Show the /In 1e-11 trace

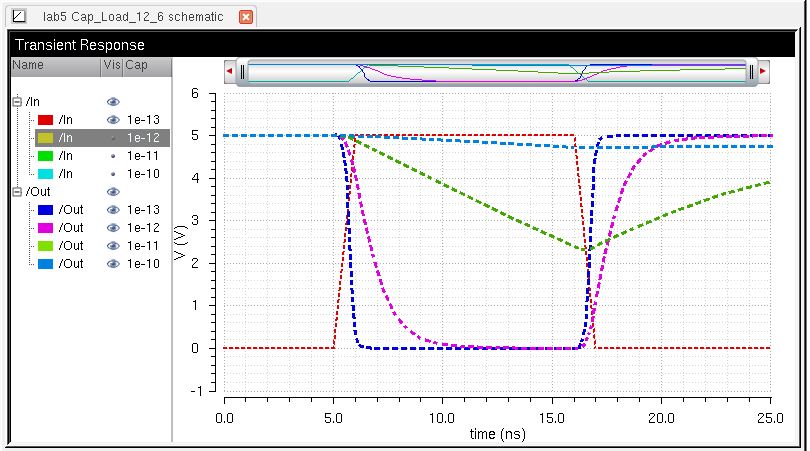112,155
